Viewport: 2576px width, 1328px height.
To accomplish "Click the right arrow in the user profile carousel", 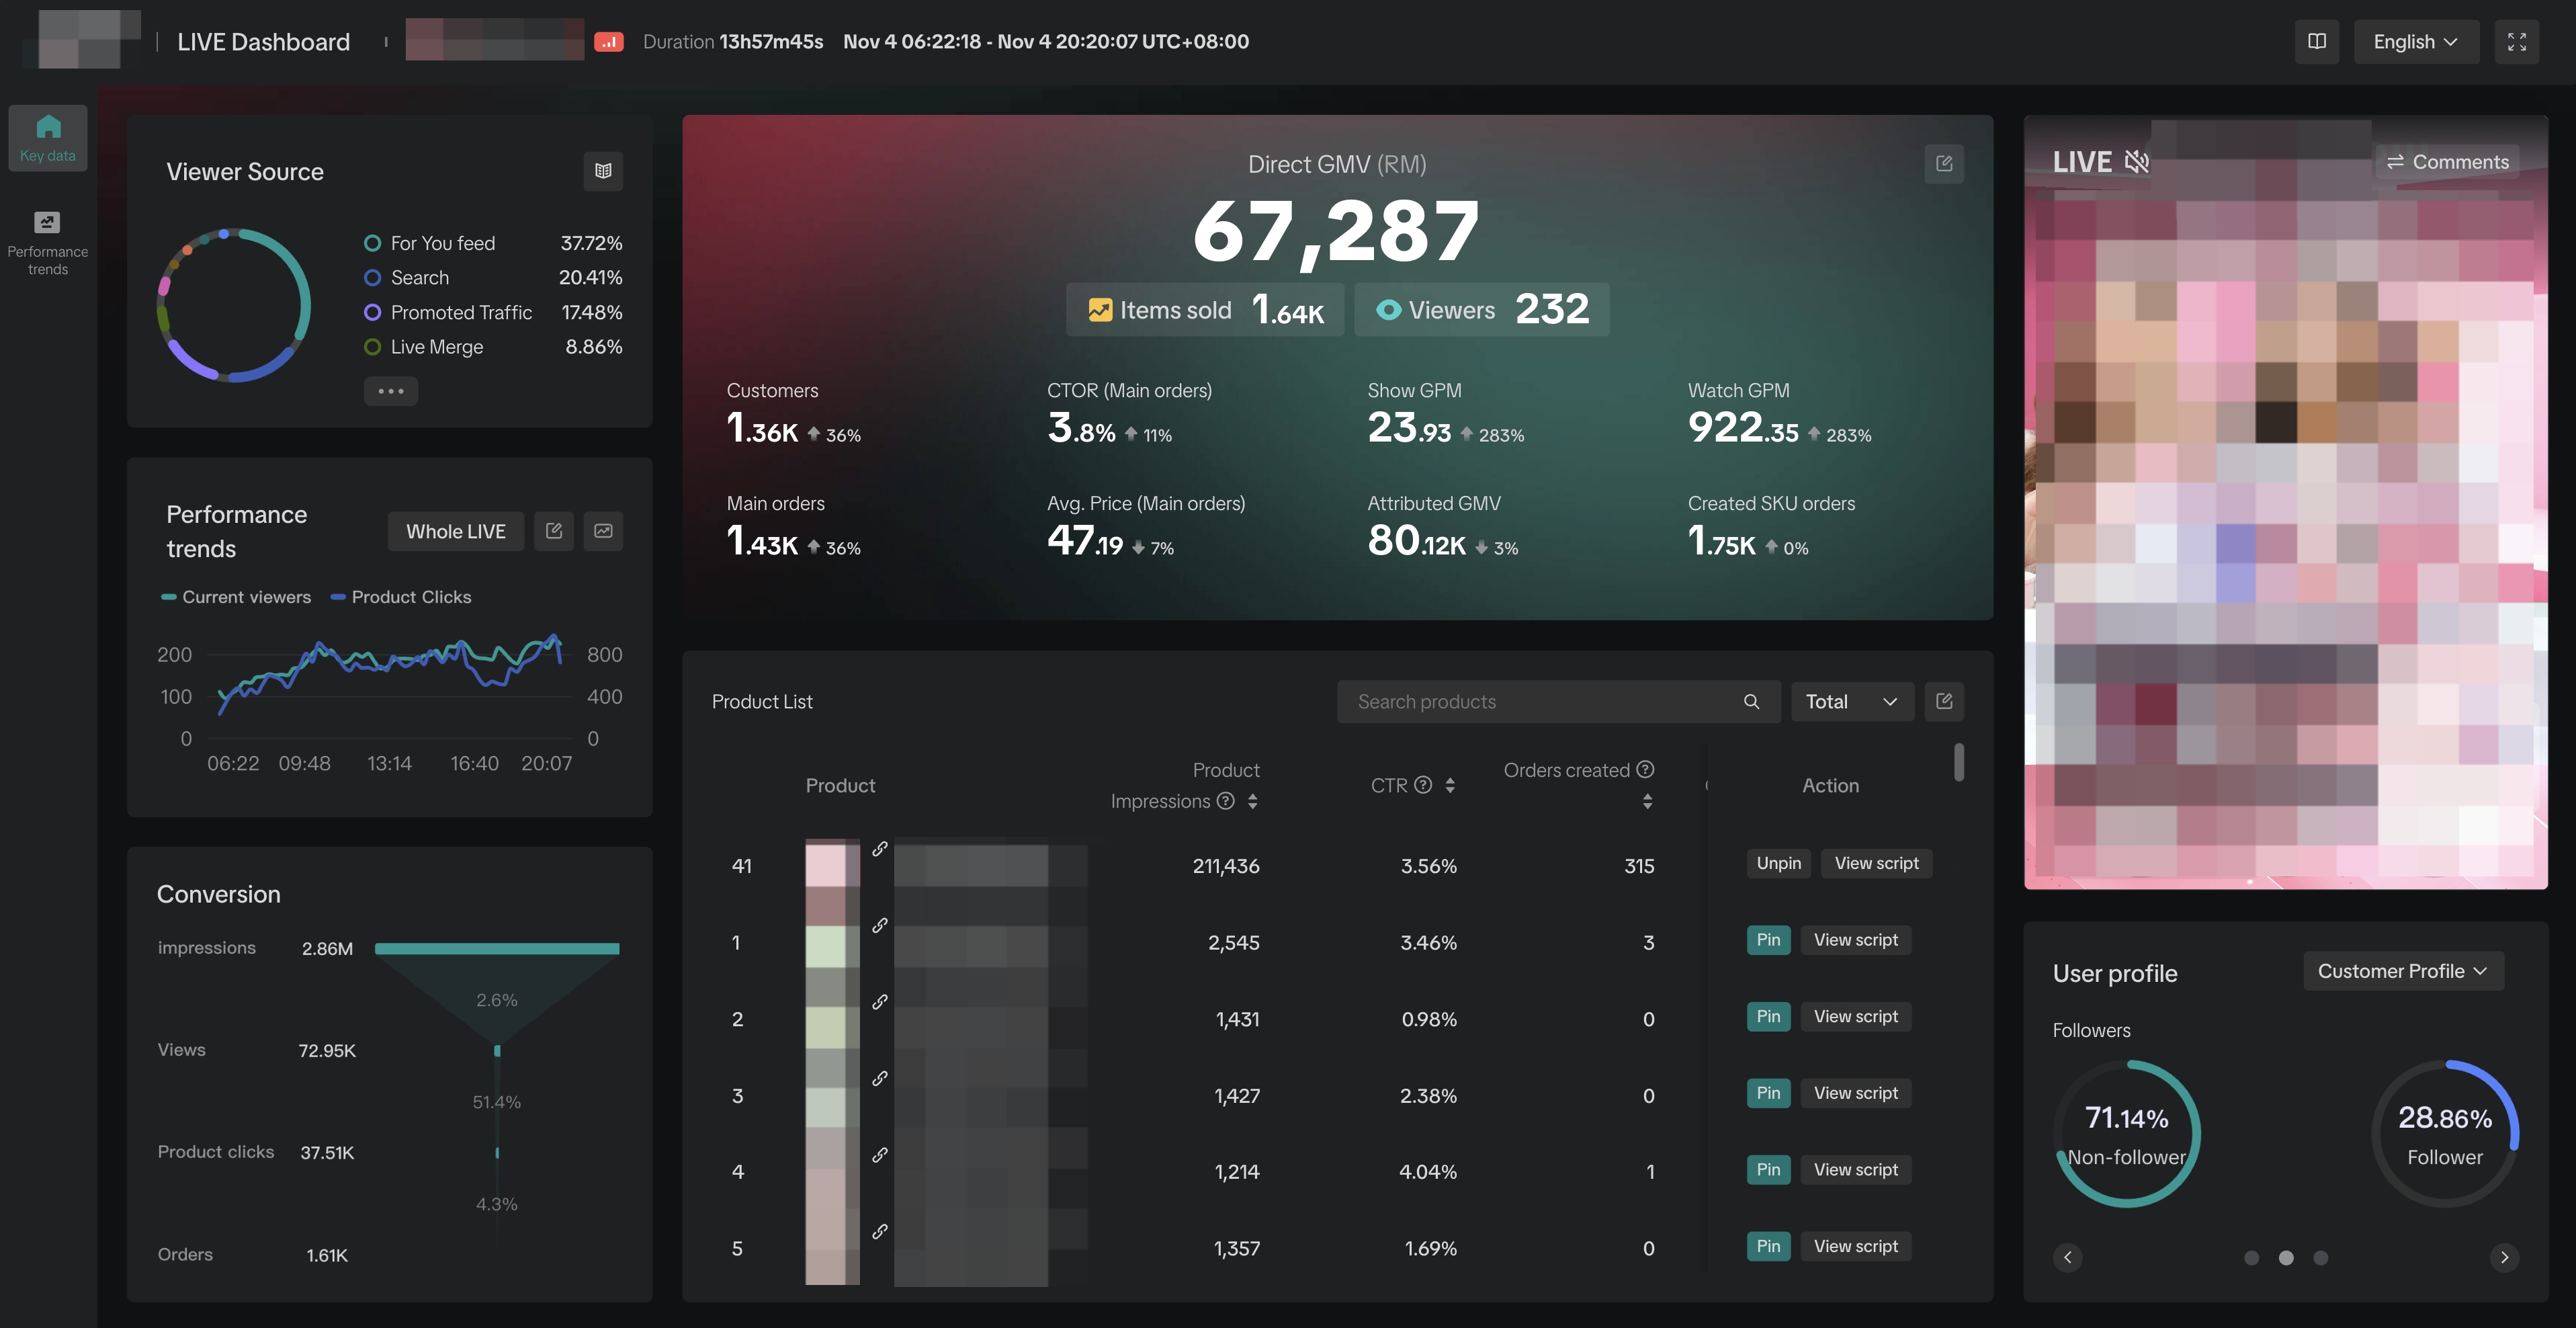I will pos(2505,1257).
